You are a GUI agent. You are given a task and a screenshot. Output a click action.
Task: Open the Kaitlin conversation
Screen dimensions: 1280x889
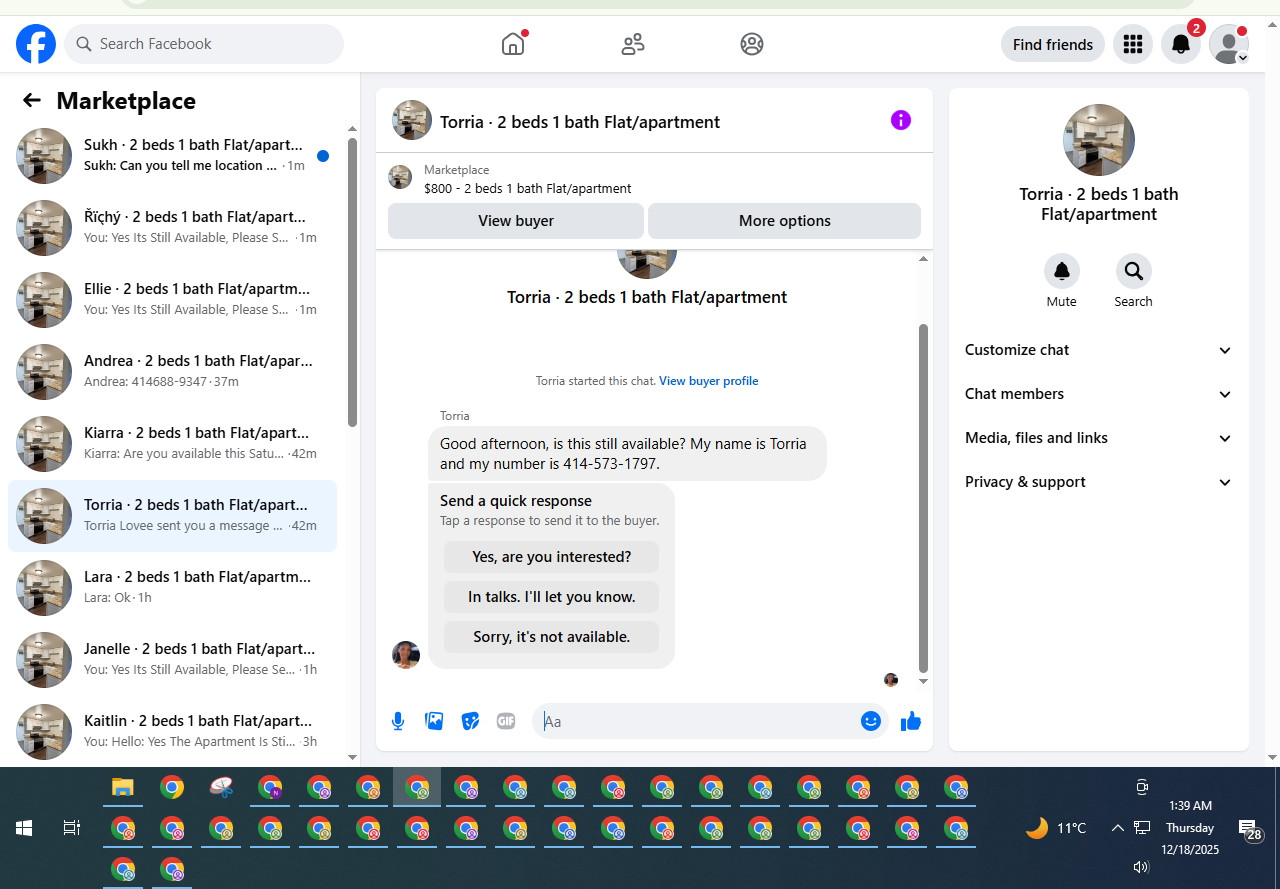pyautogui.click(x=172, y=732)
